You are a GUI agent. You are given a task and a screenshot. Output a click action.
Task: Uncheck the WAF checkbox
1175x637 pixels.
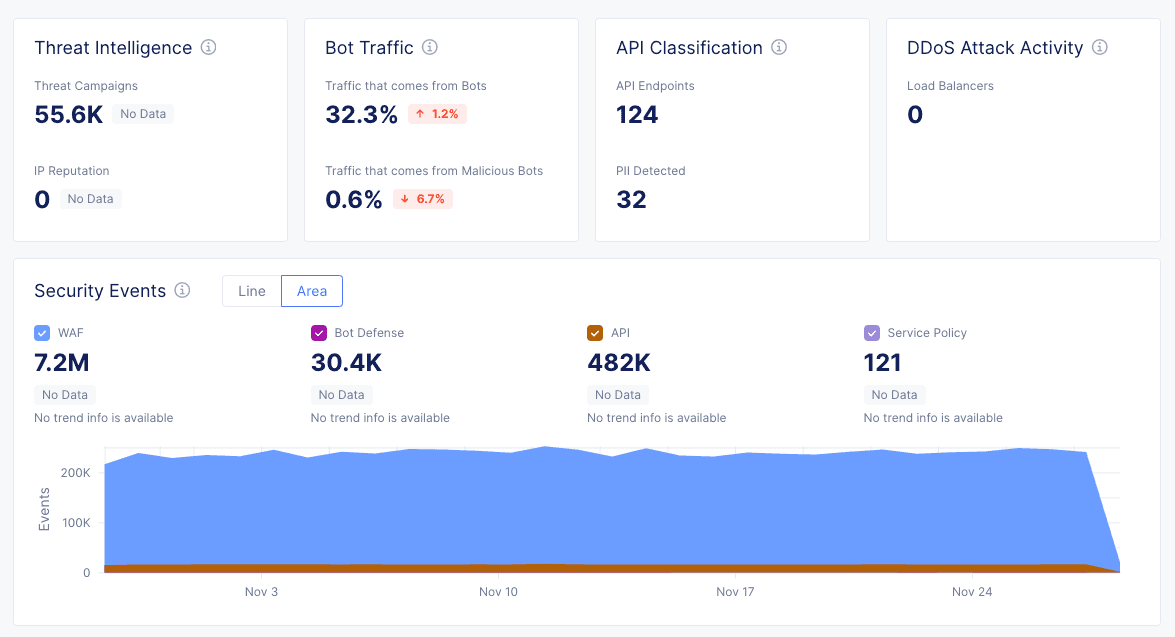pos(42,333)
